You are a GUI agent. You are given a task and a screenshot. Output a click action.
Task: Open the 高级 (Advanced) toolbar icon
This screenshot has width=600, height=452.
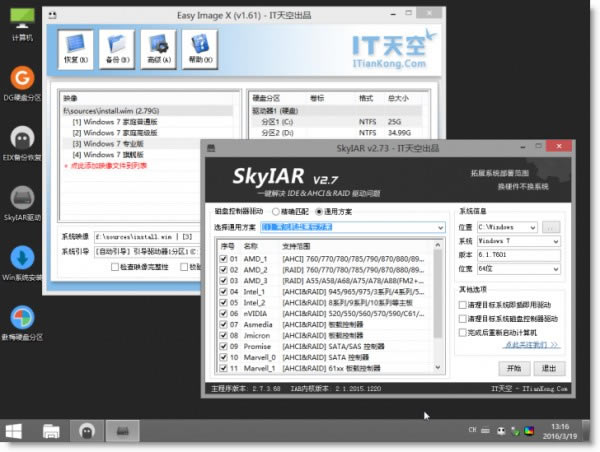point(158,49)
